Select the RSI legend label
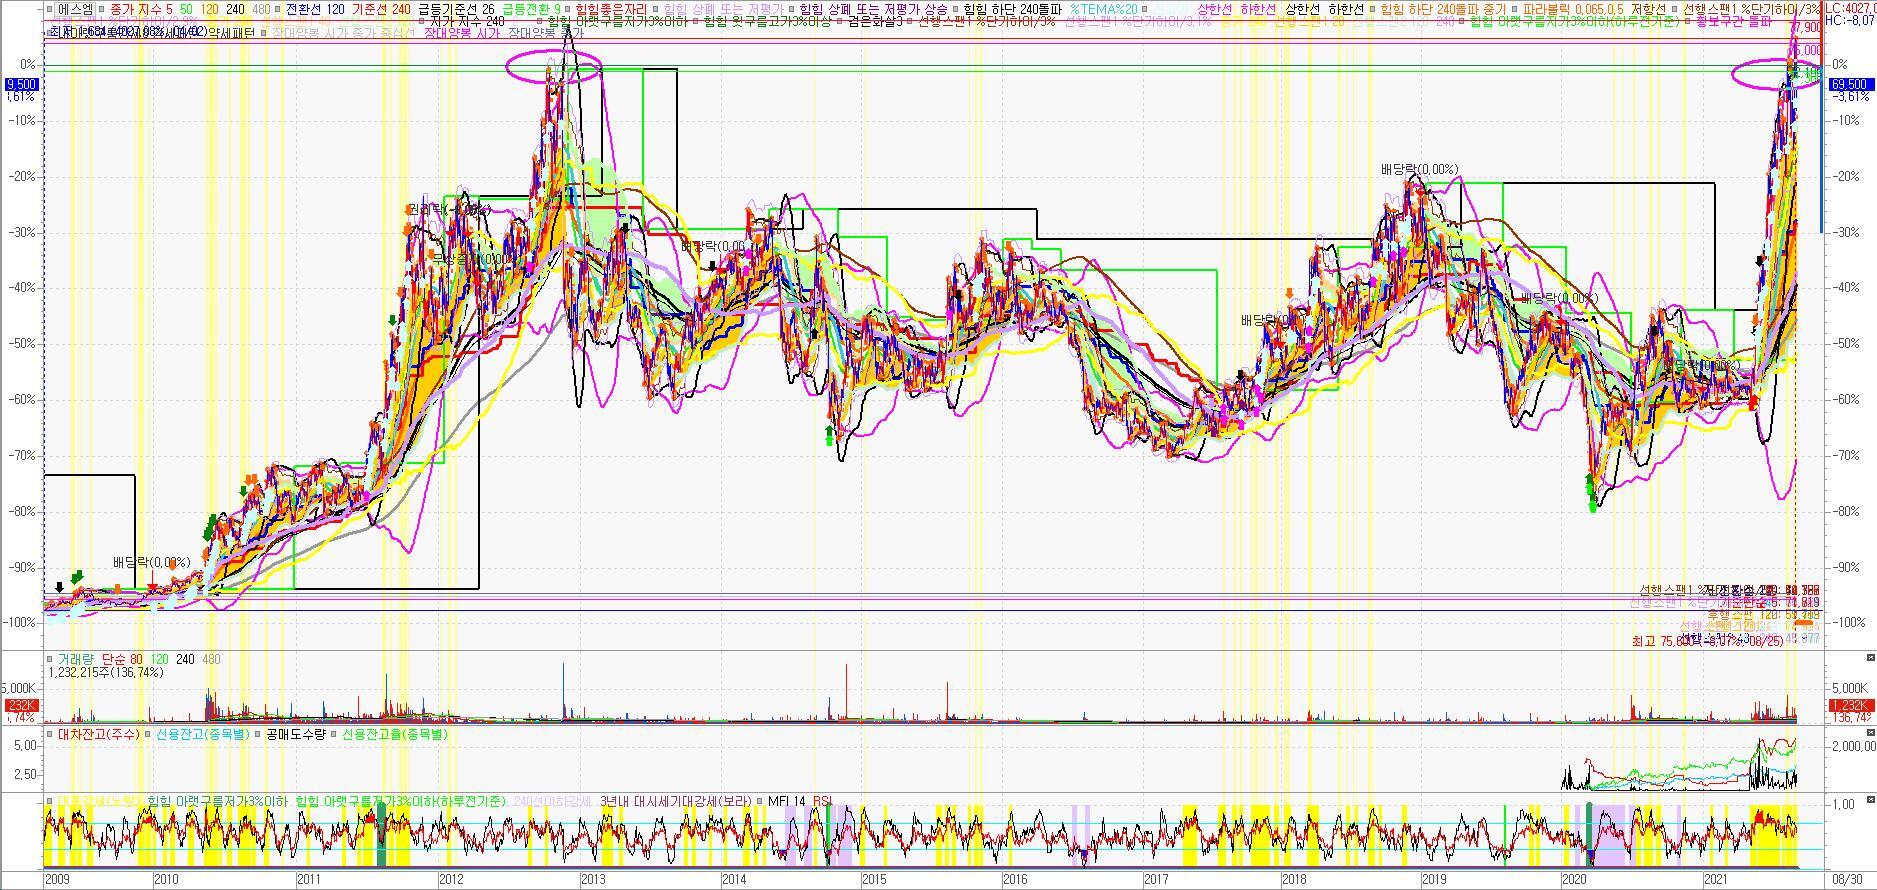Image resolution: width=1877 pixels, height=890 pixels. click(x=822, y=801)
